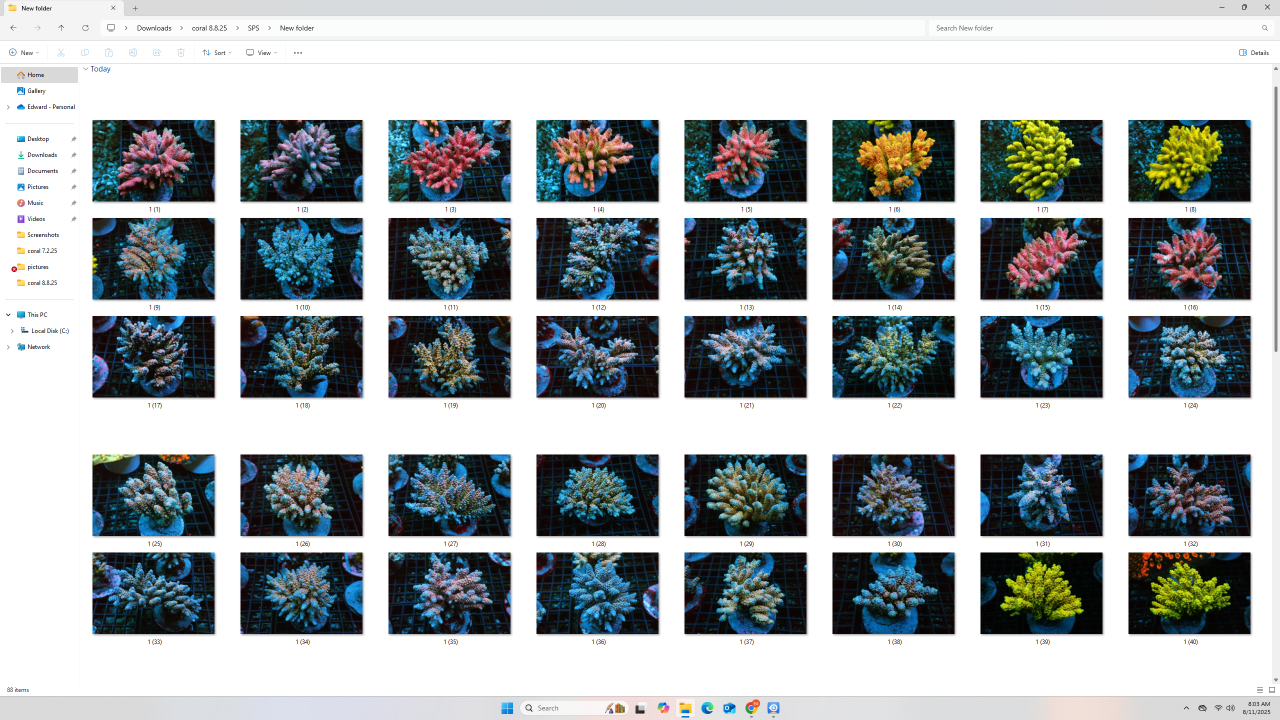Select the thumbnail named 1 (28)

[598, 496]
